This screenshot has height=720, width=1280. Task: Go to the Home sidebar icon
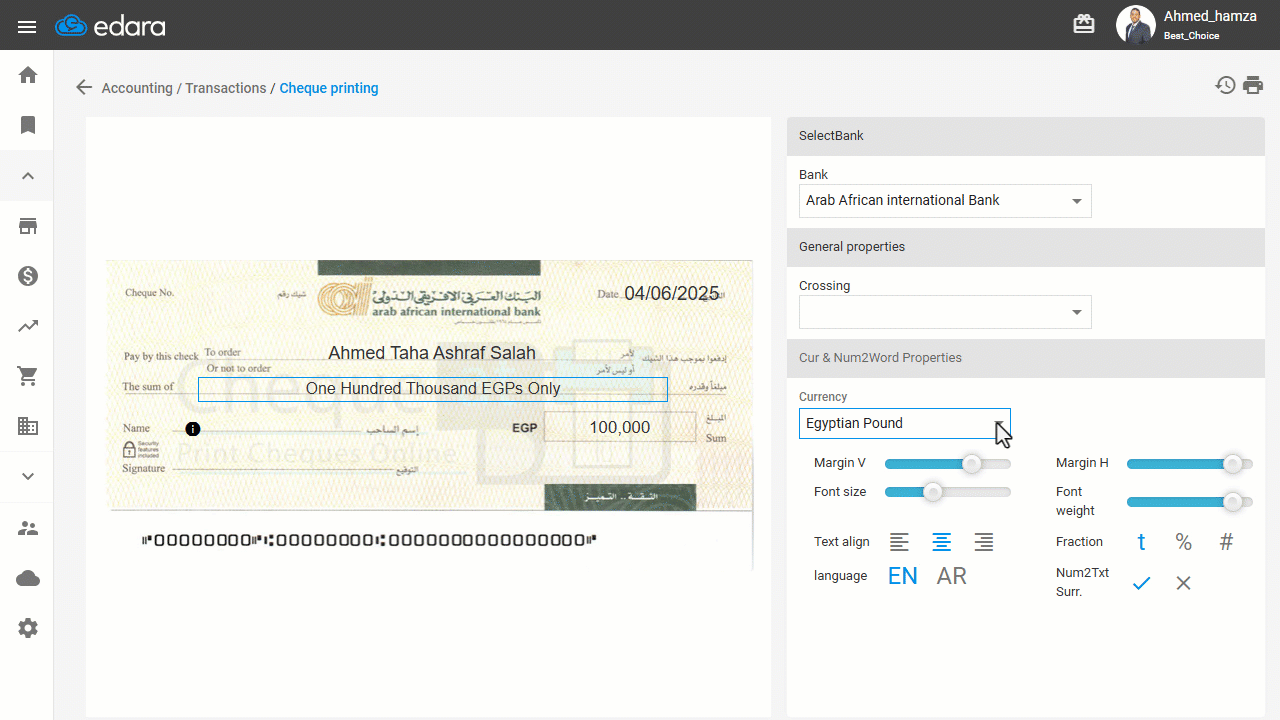coord(28,75)
